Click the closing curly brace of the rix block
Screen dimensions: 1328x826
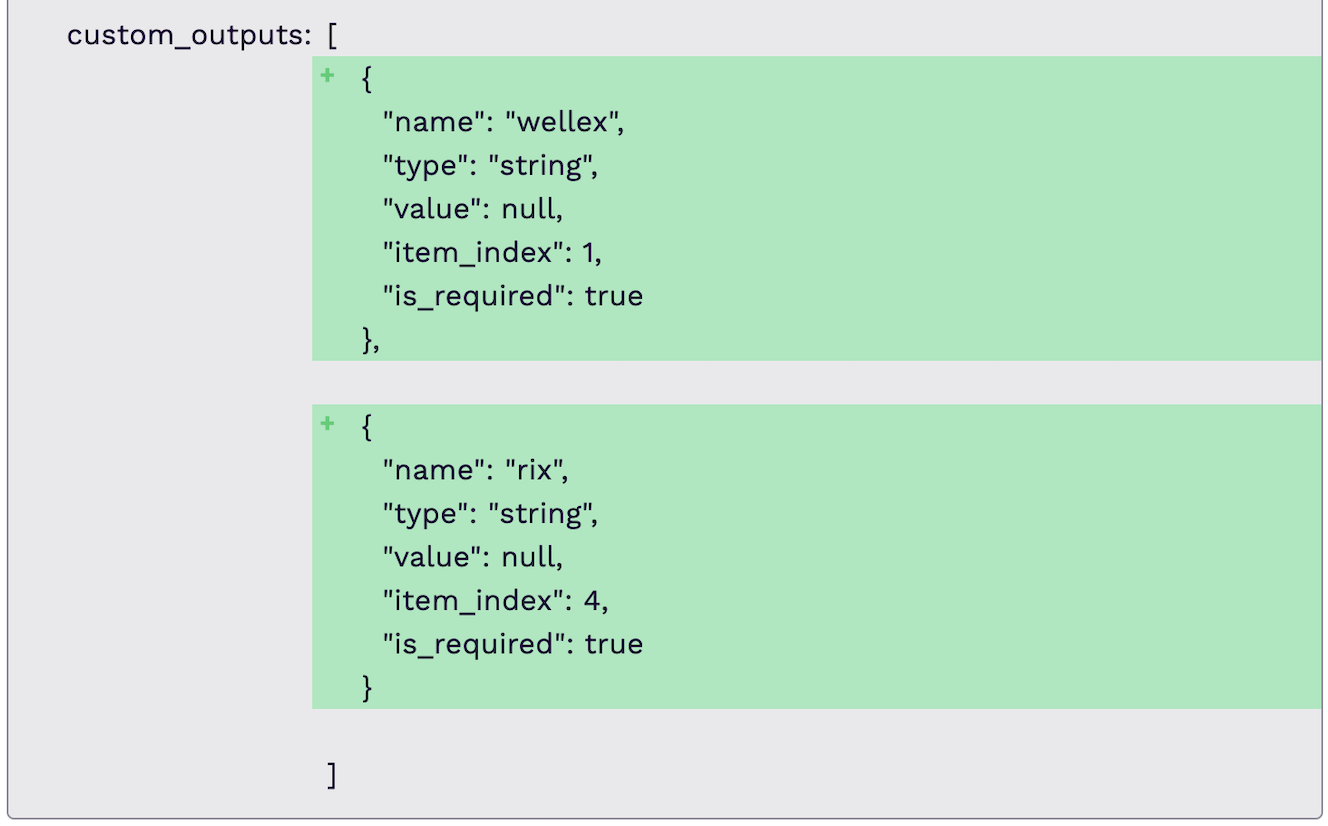(x=367, y=688)
